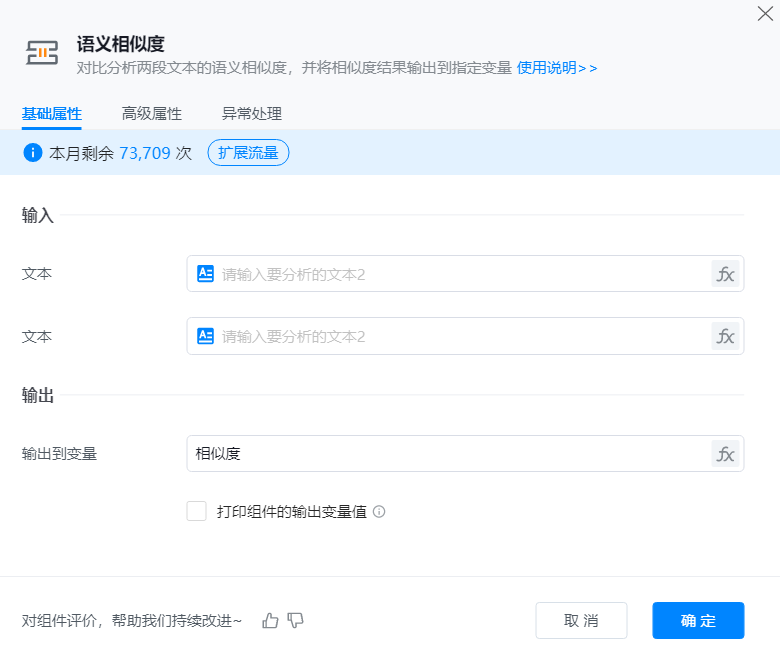
Task: Click the text type icon in the second 文本 field
Action: pos(205,336)
